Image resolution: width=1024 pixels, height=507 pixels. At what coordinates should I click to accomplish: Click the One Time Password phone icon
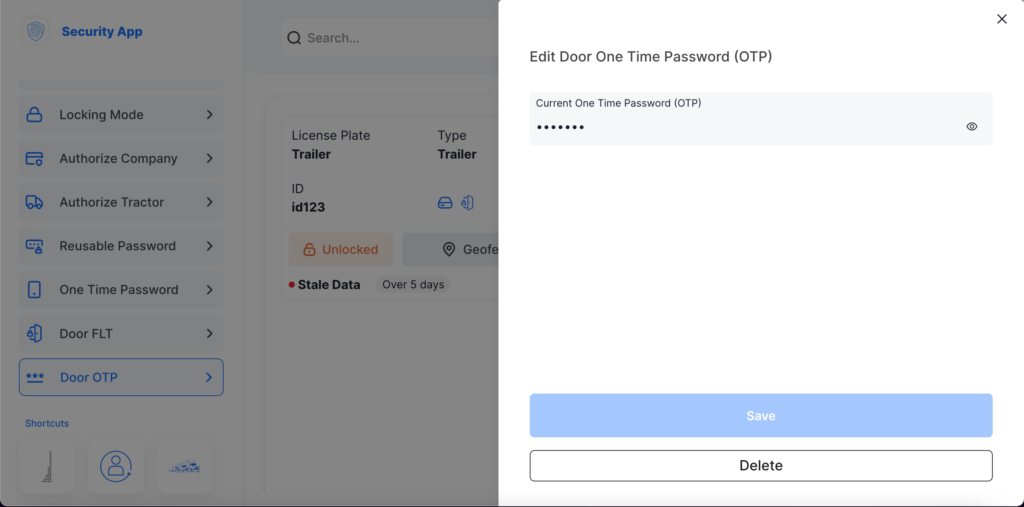pyautogui.click(x=34, y=290)
